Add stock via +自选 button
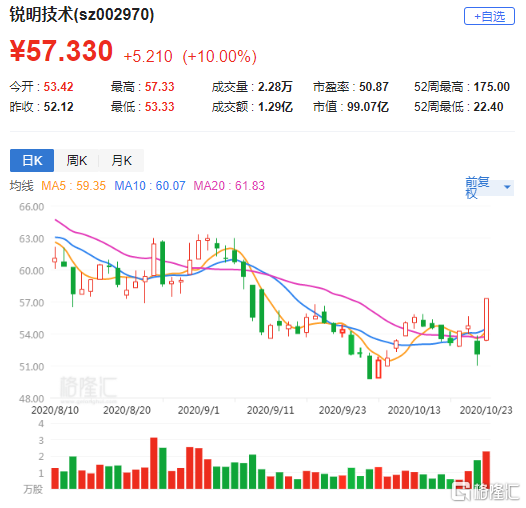This screenshot has width=526, height=508. click(x=489, y=16)
